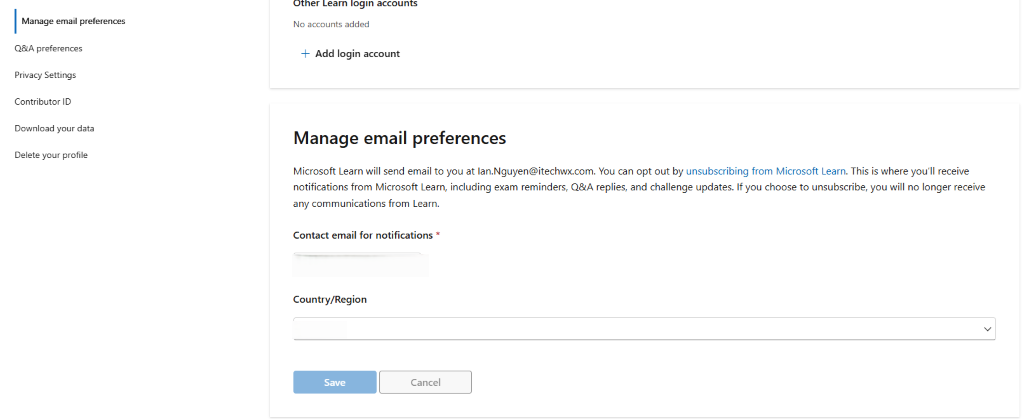This screenshot has width=1024, height=419.
Task: Open Contributor ID in the sidebar
Action: [42, 102]
